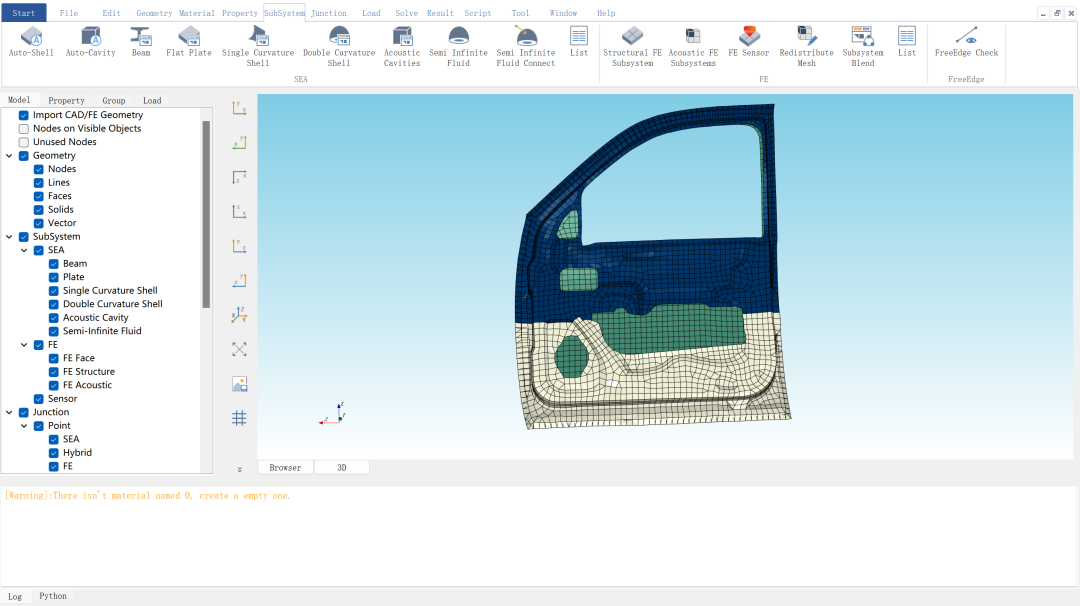Collapse the SubSystem tree node

click(9, 237)
